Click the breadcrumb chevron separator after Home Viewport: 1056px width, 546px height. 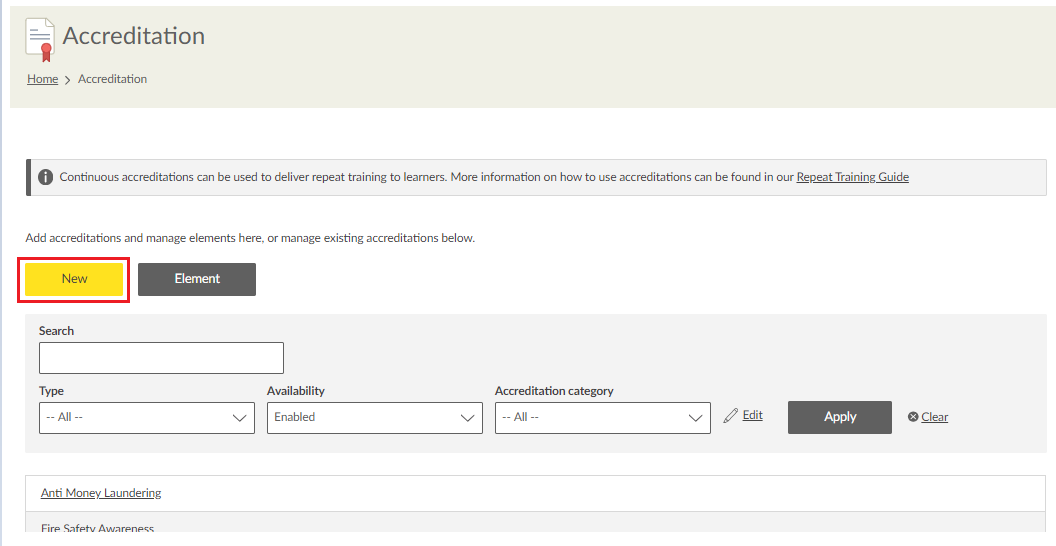pyautogui.click(x=68, y=80)
